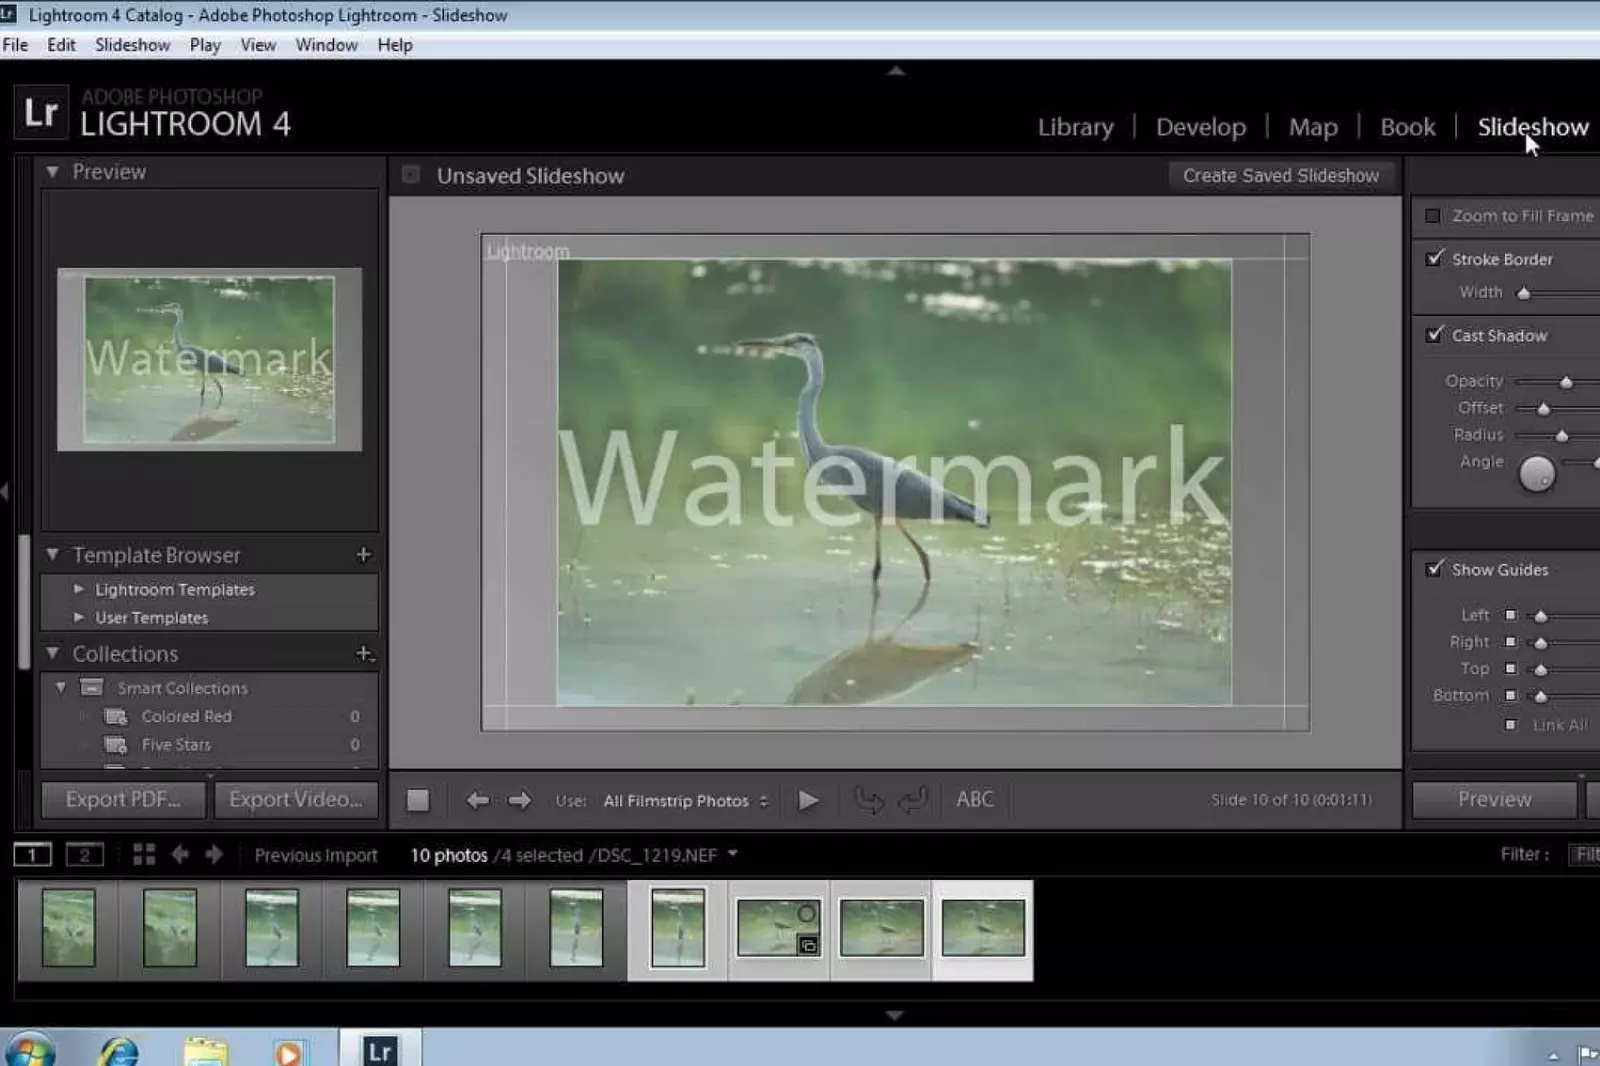Viewport: 1600px width, 1066px height.
Task: Select main window display button 1
Action: [32, 854]
